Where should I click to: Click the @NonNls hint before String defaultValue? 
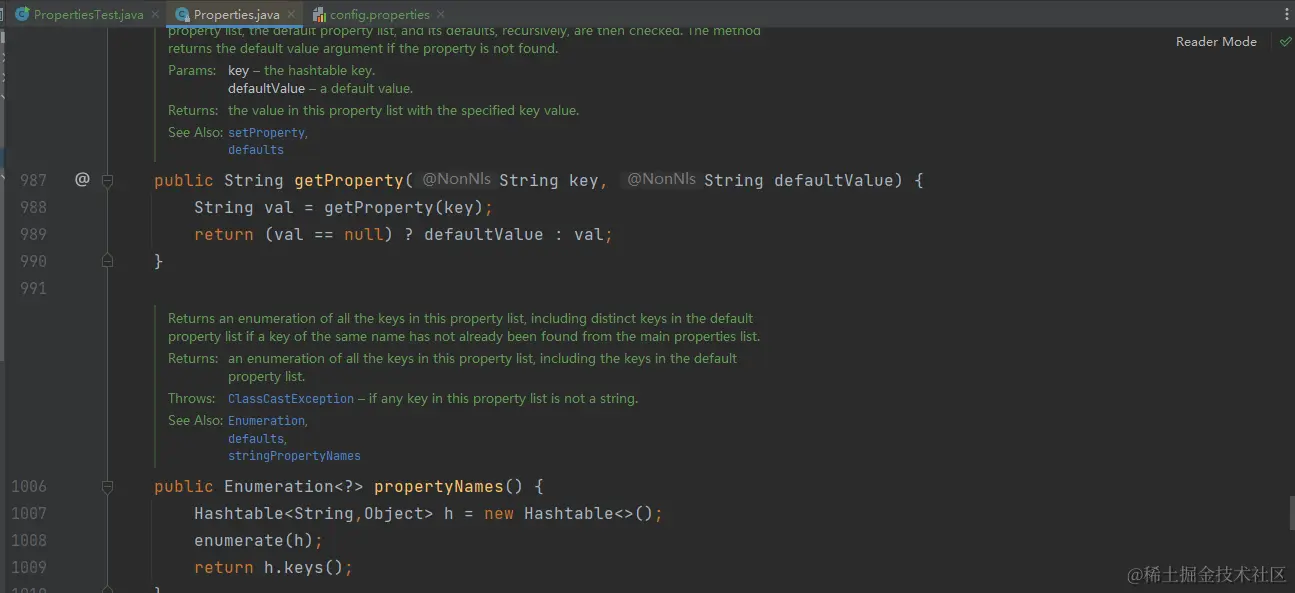point(661,180)
